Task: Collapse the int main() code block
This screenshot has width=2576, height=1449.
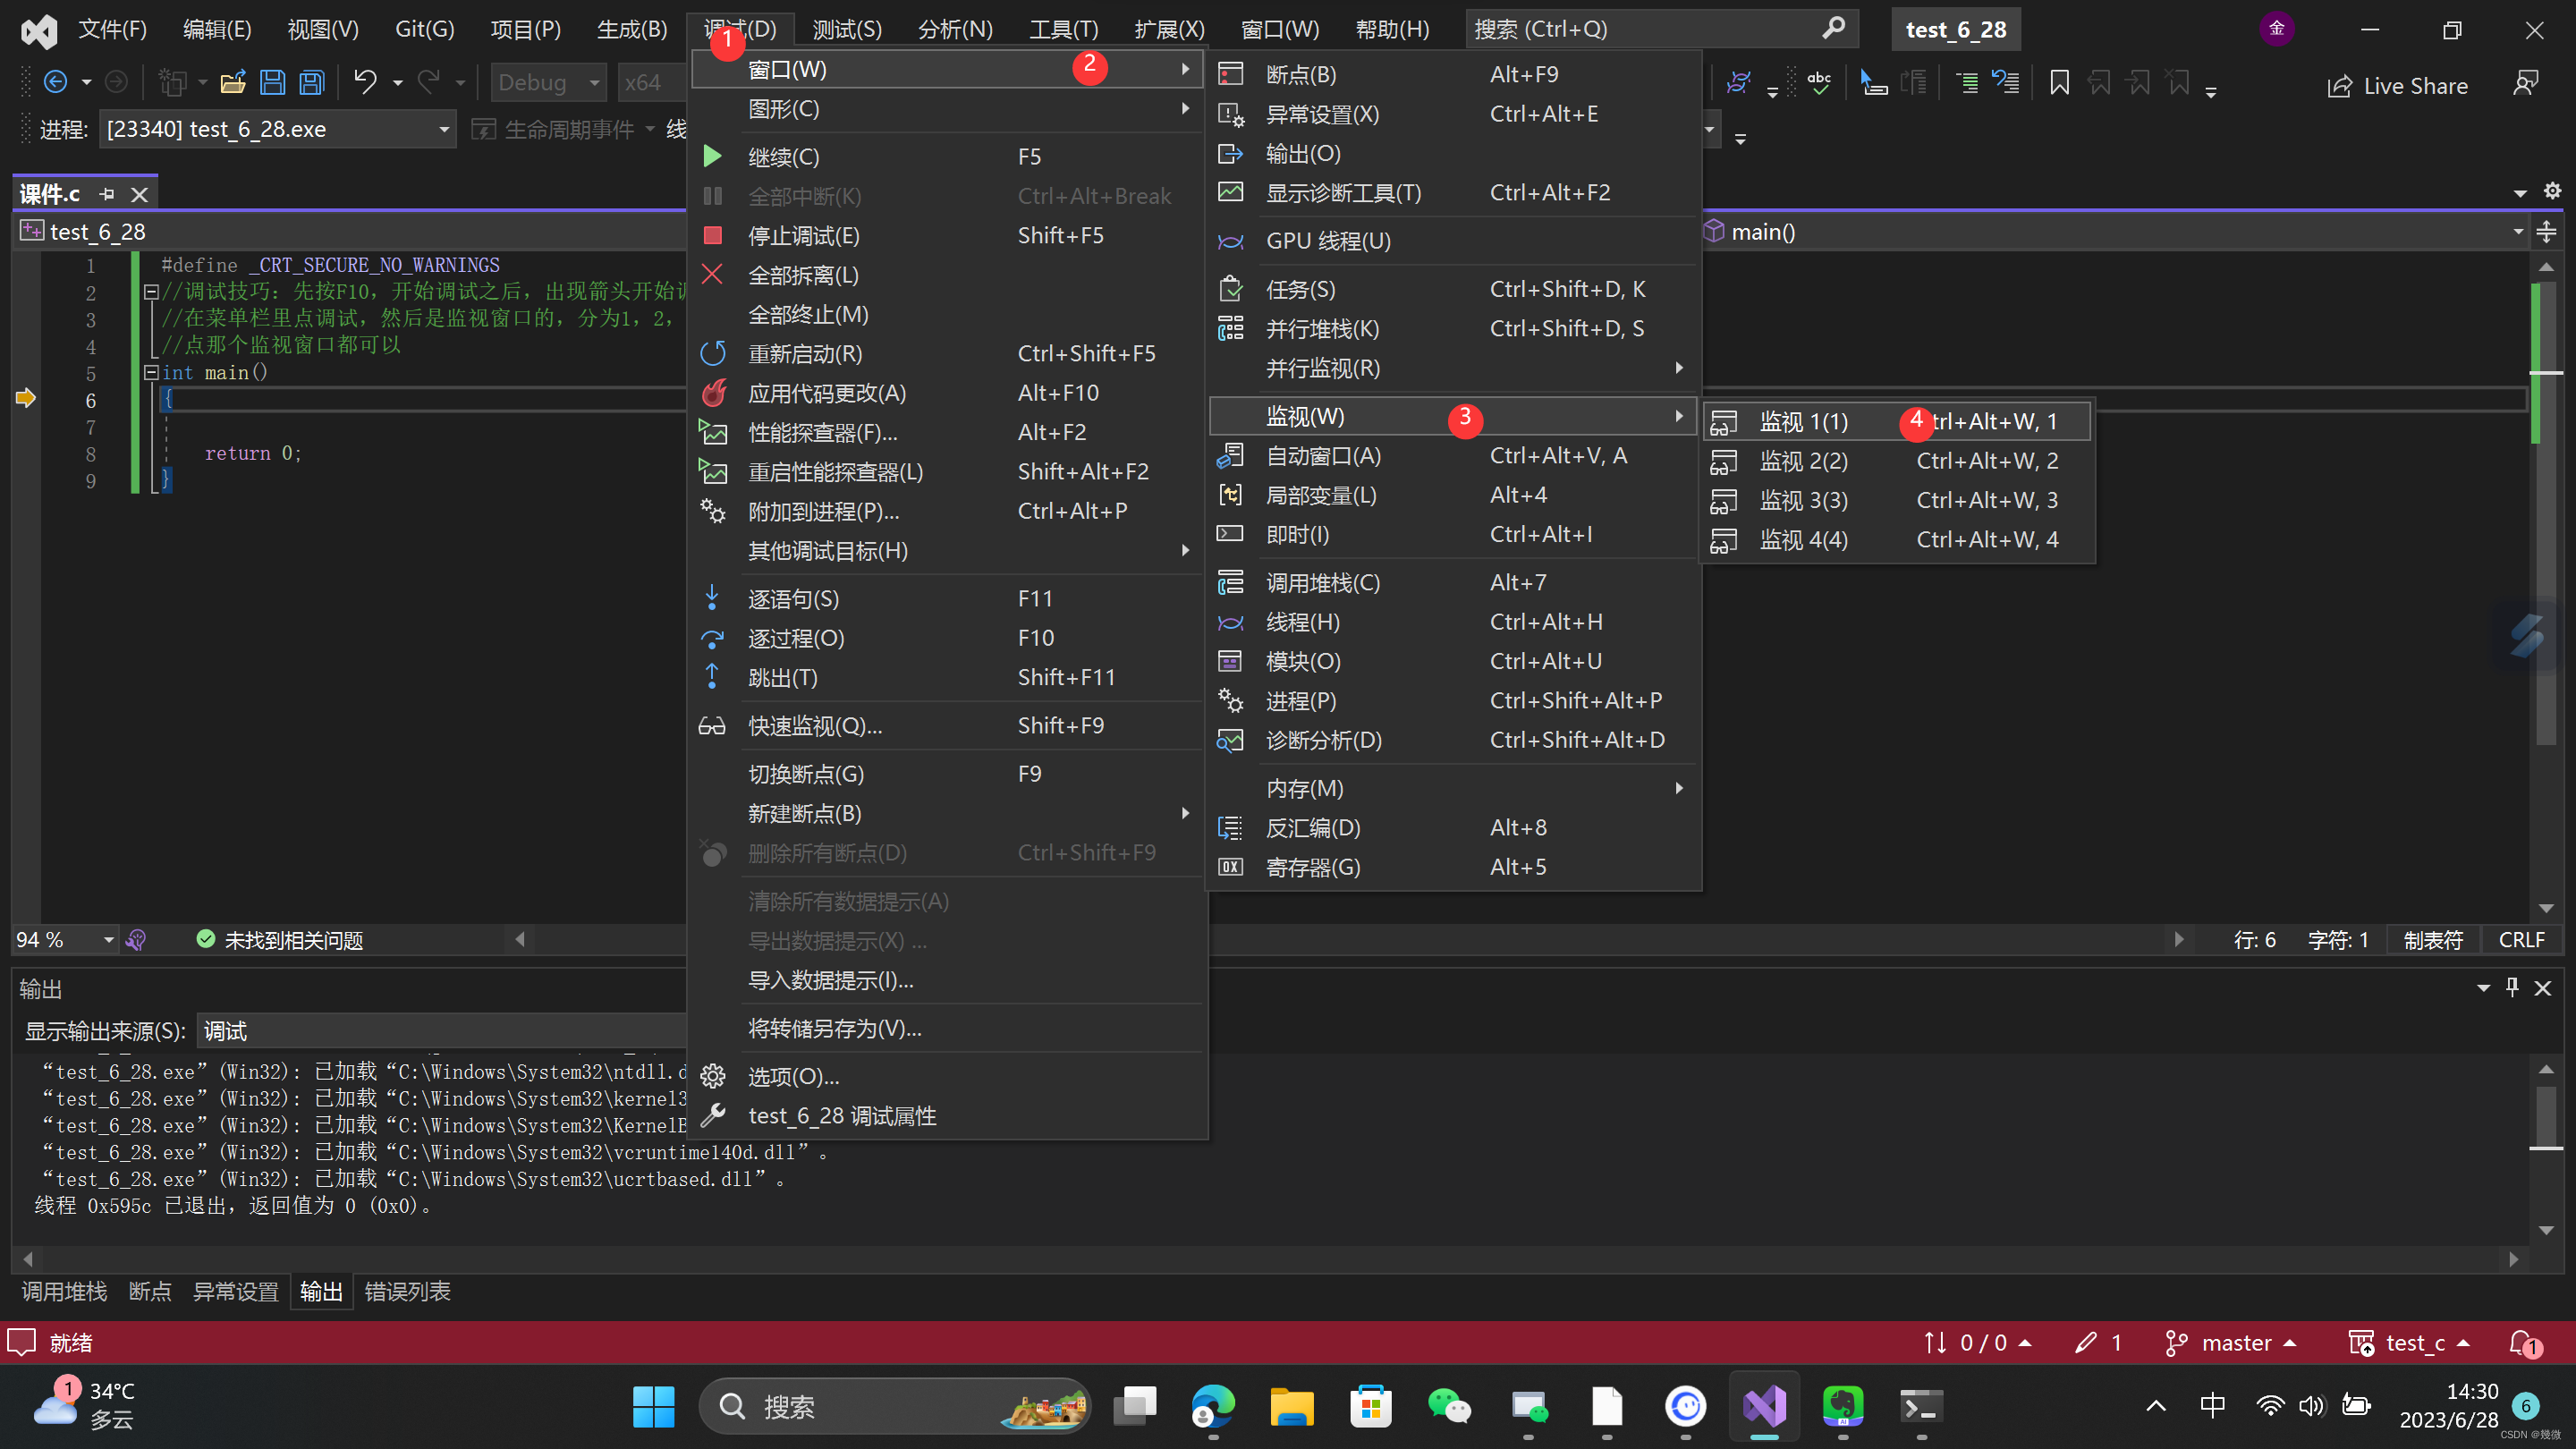Action: 151,372
